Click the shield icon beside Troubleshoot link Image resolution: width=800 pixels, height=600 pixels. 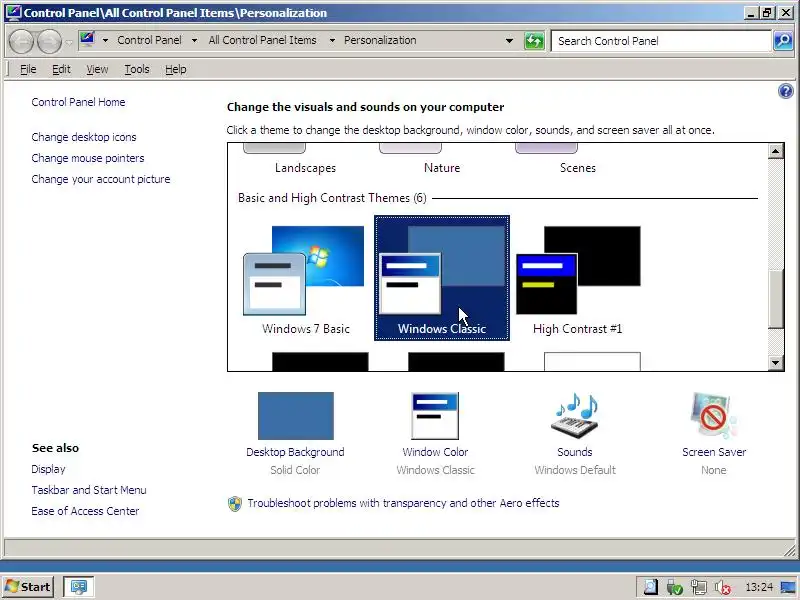[x=235, y=504]
